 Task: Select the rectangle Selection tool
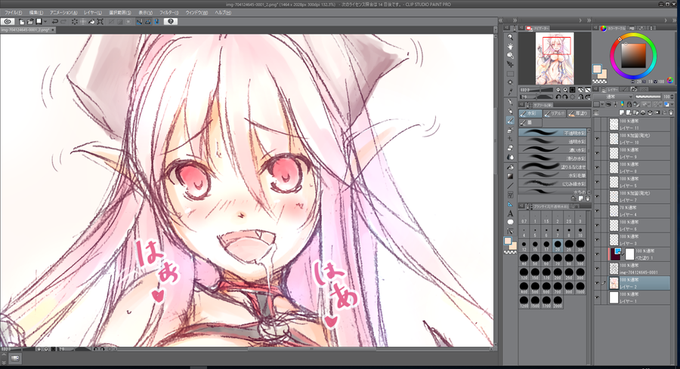point(510,74)
